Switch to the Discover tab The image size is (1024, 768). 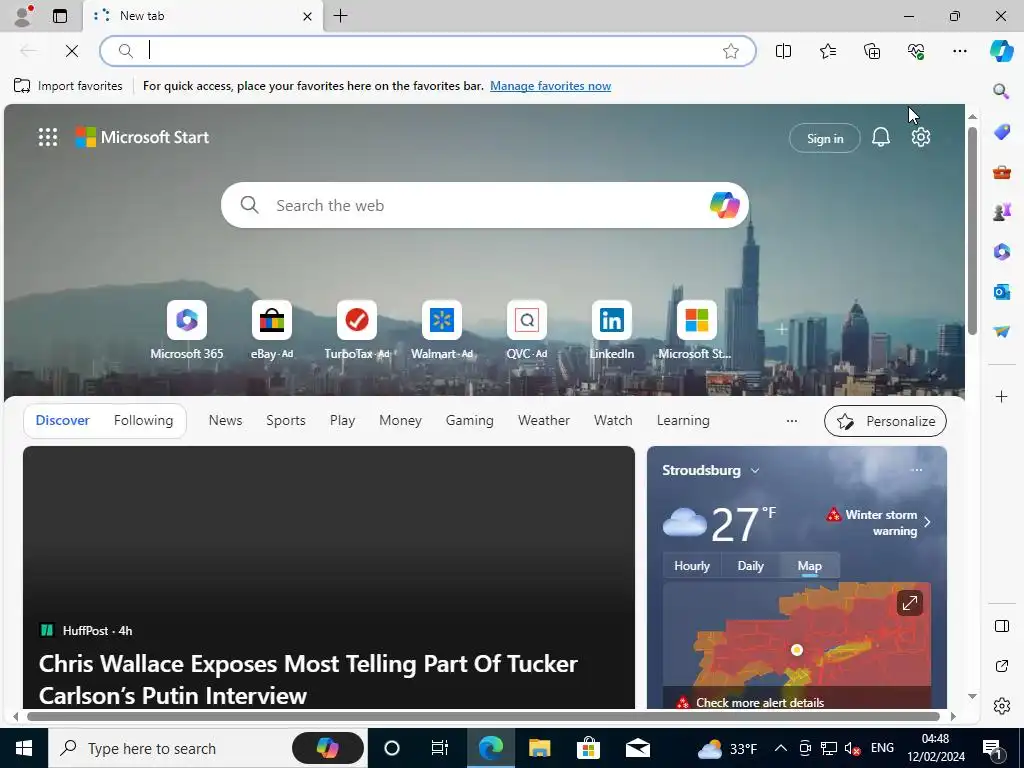tap(63, 421)
